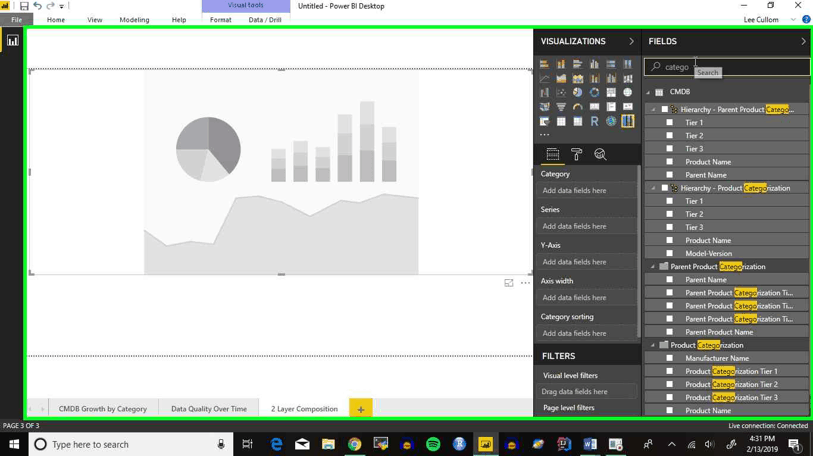Select the Funnel visual
Image resolution: width=815 pixels, height=458 pixels.
[561, 107]
